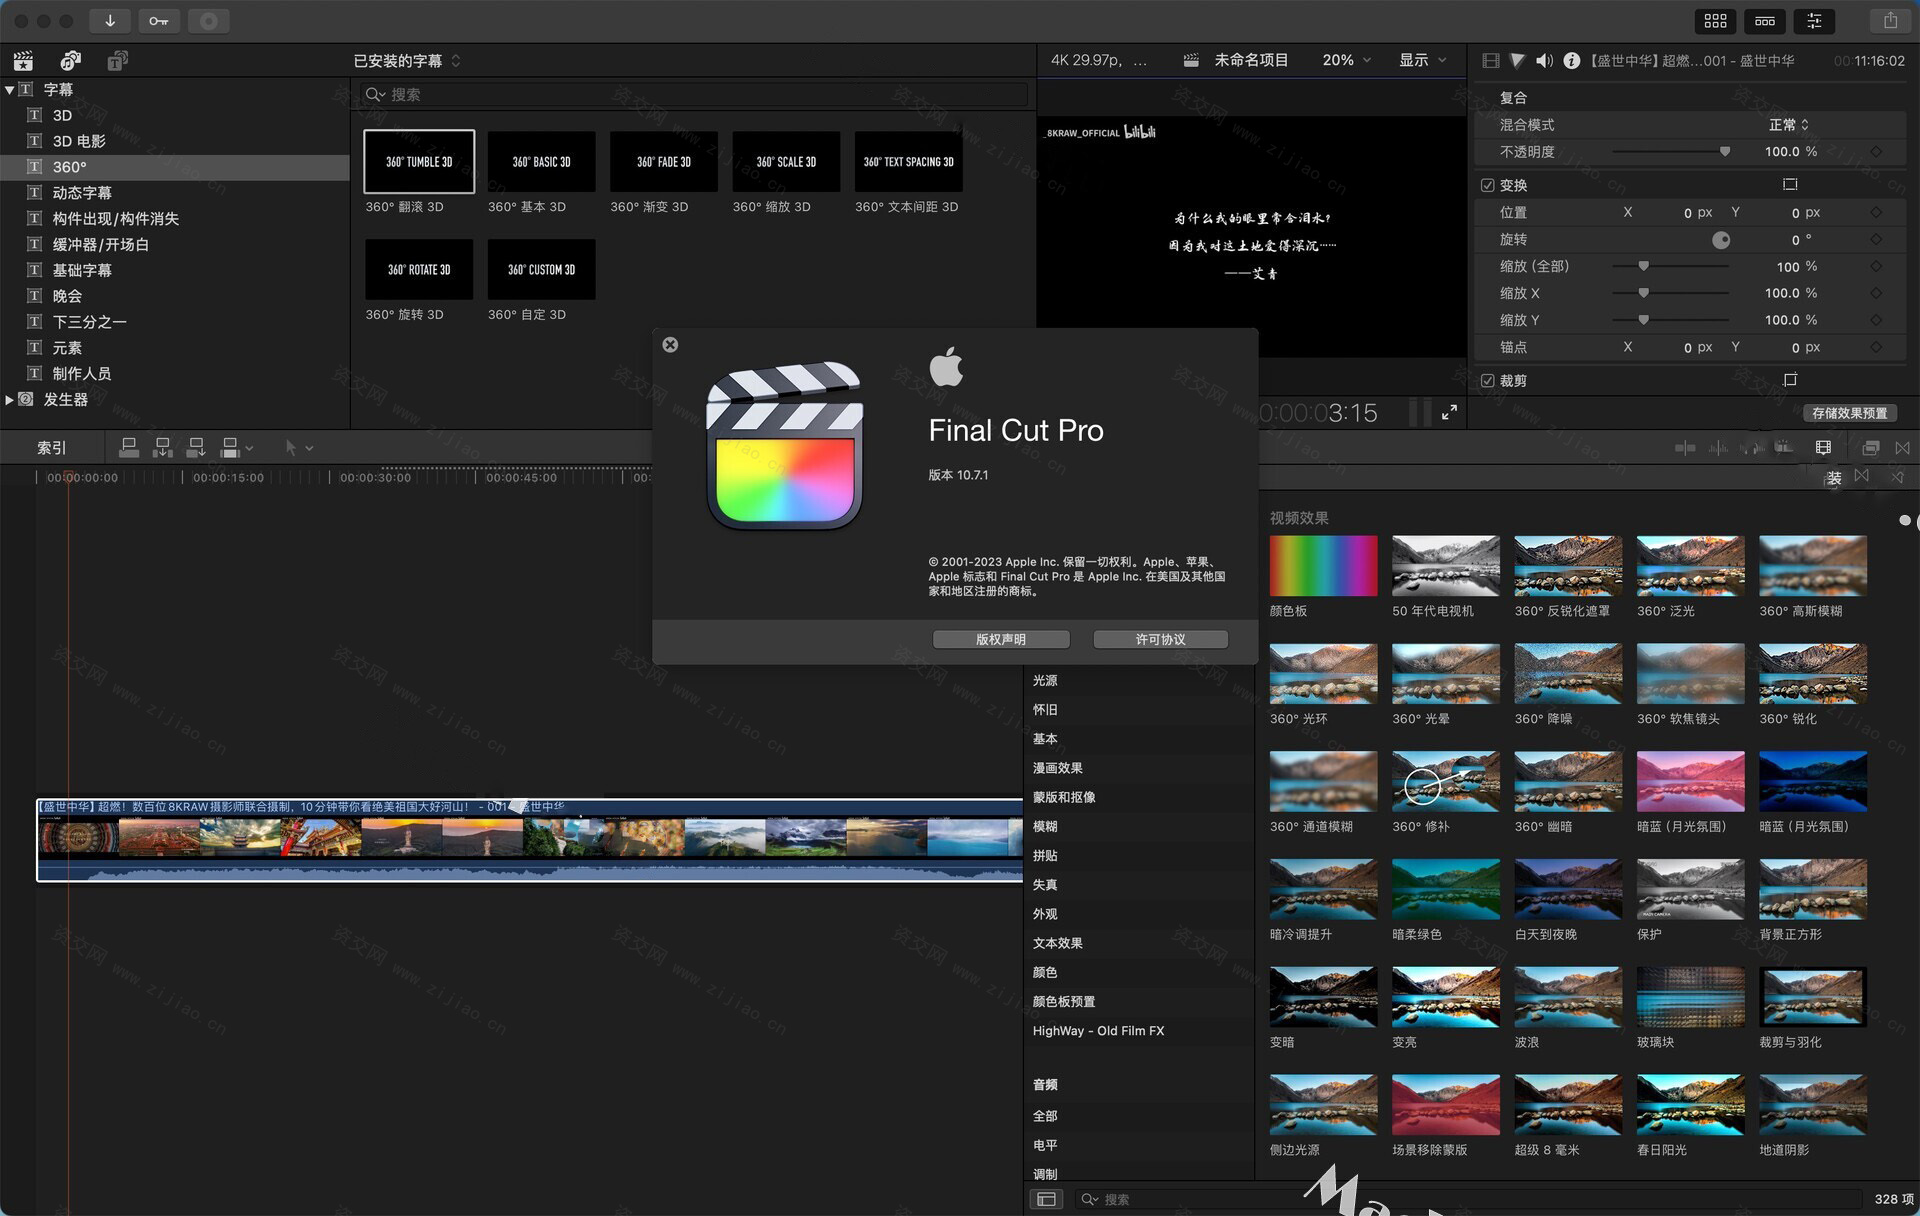Screen dimensions: 1920x1216
Task: Toggle the timeline layout button
Action: (1765, 21)
